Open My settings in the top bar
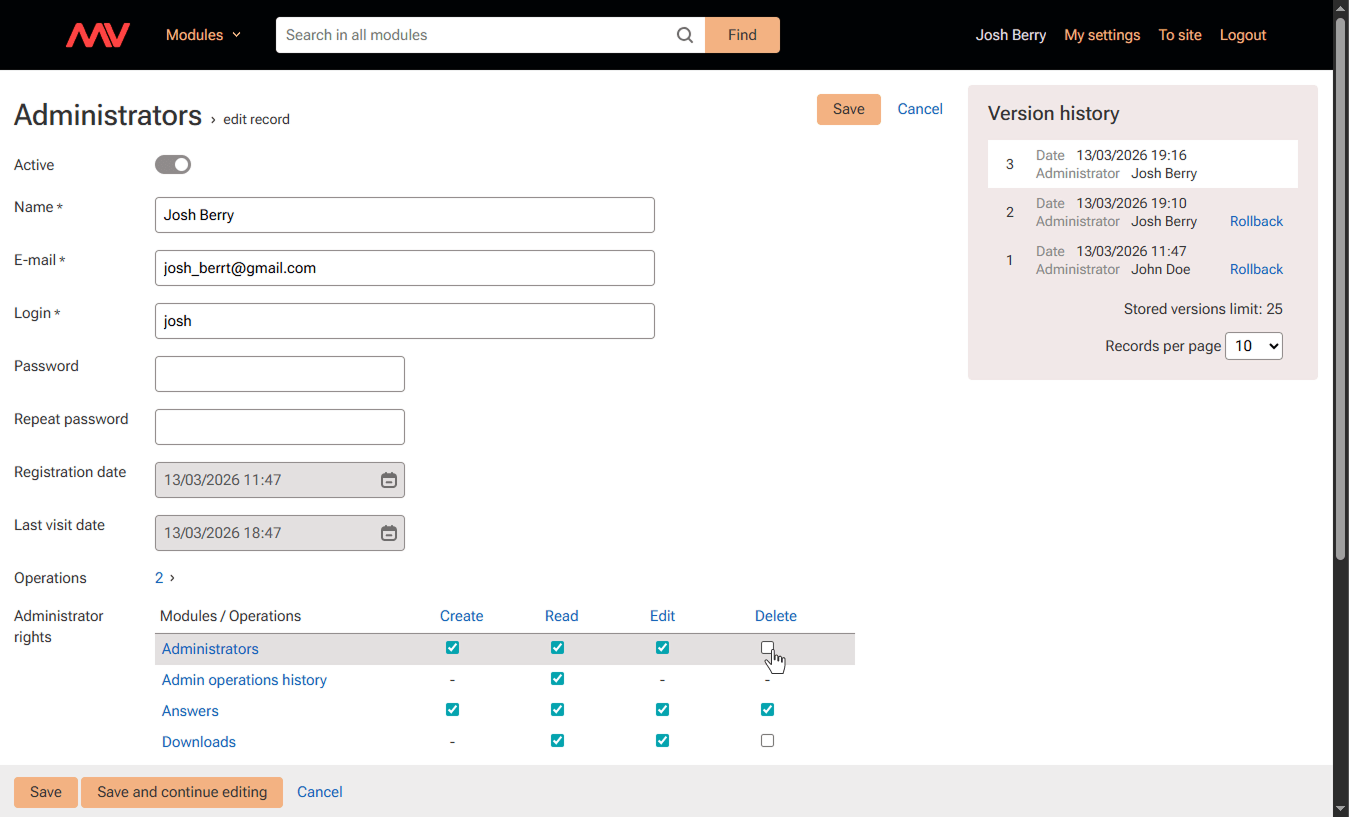 pyautogui.click(x=1102, y=35)
